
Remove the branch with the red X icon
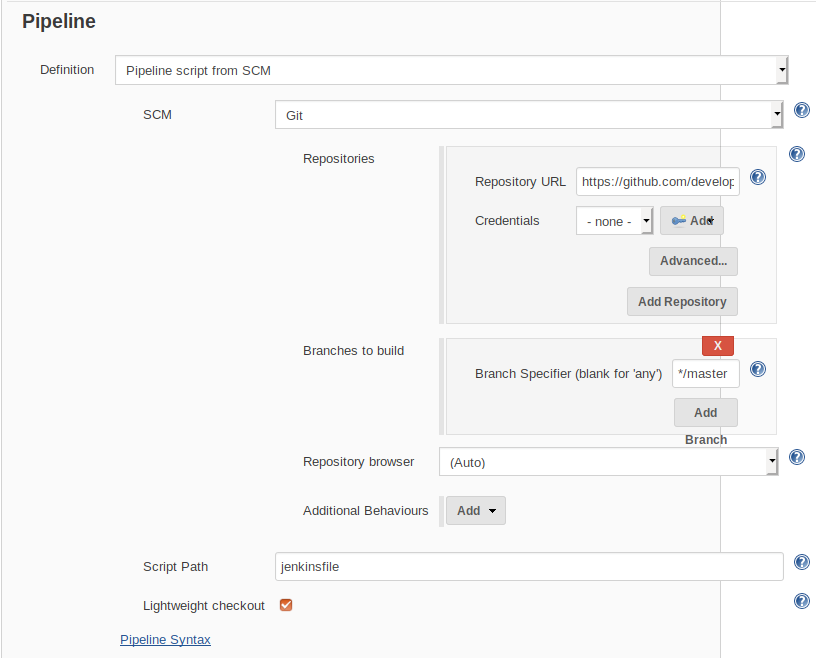click(x=717, y=344)
